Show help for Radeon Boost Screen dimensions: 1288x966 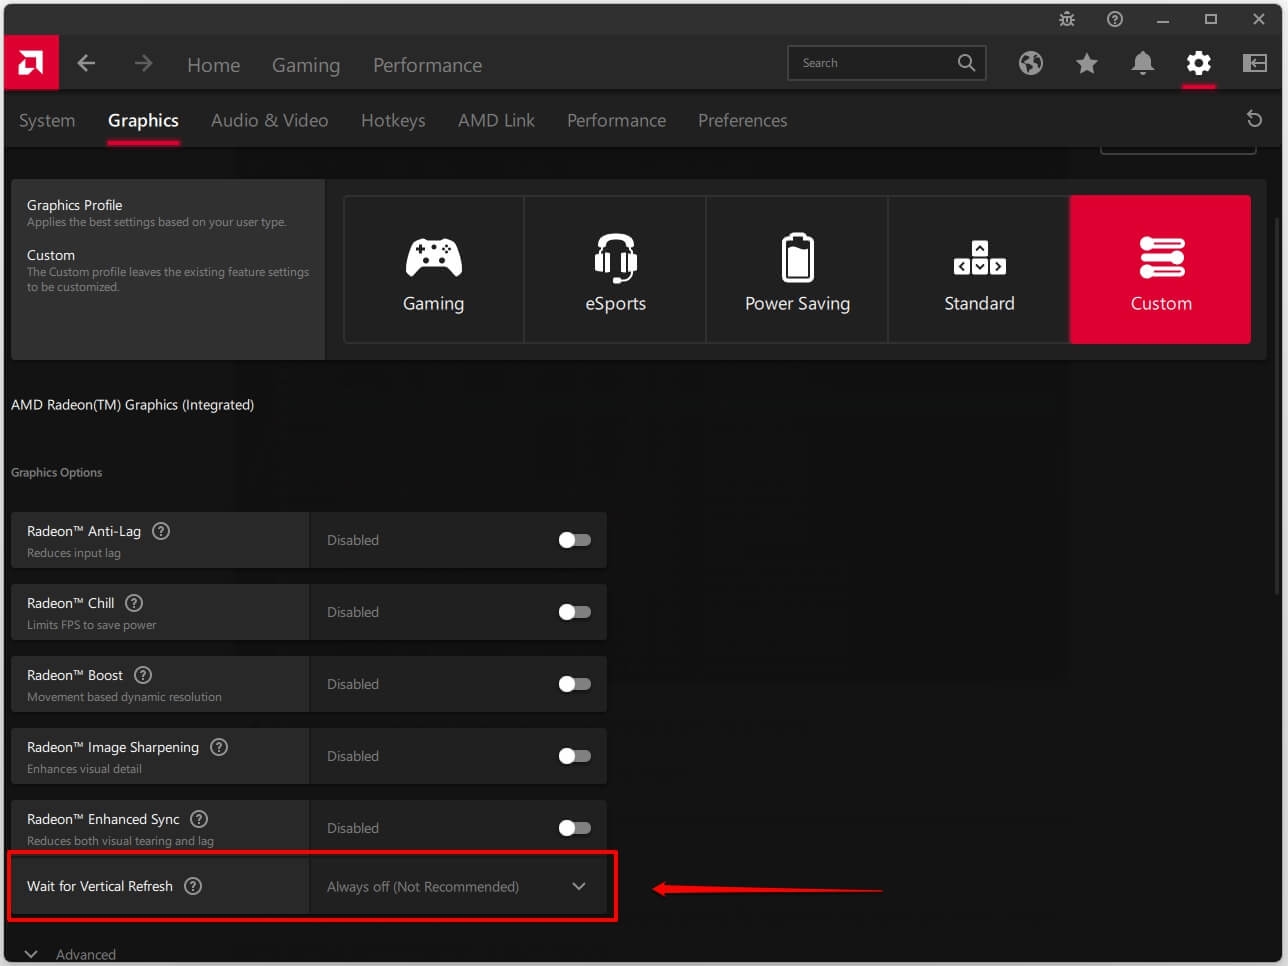(143, 675)
